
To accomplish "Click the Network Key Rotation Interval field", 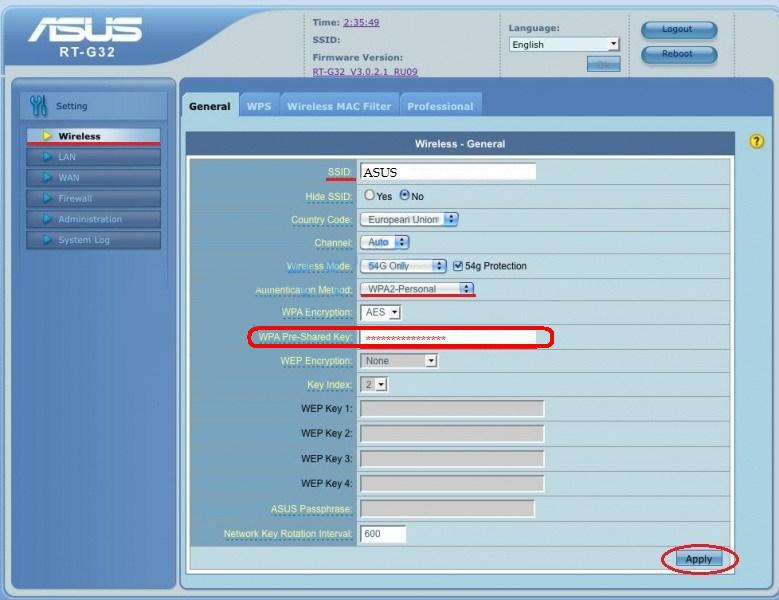I will (383, 533).
